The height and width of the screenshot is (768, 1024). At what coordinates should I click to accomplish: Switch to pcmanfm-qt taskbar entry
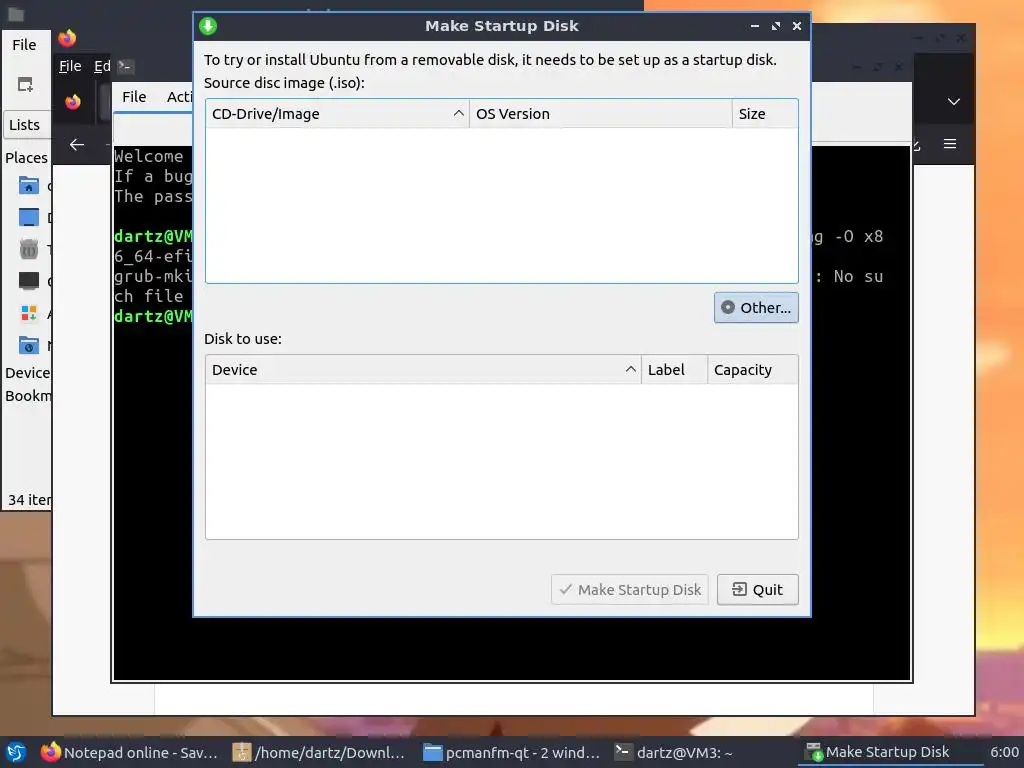[x=511, y=752]
